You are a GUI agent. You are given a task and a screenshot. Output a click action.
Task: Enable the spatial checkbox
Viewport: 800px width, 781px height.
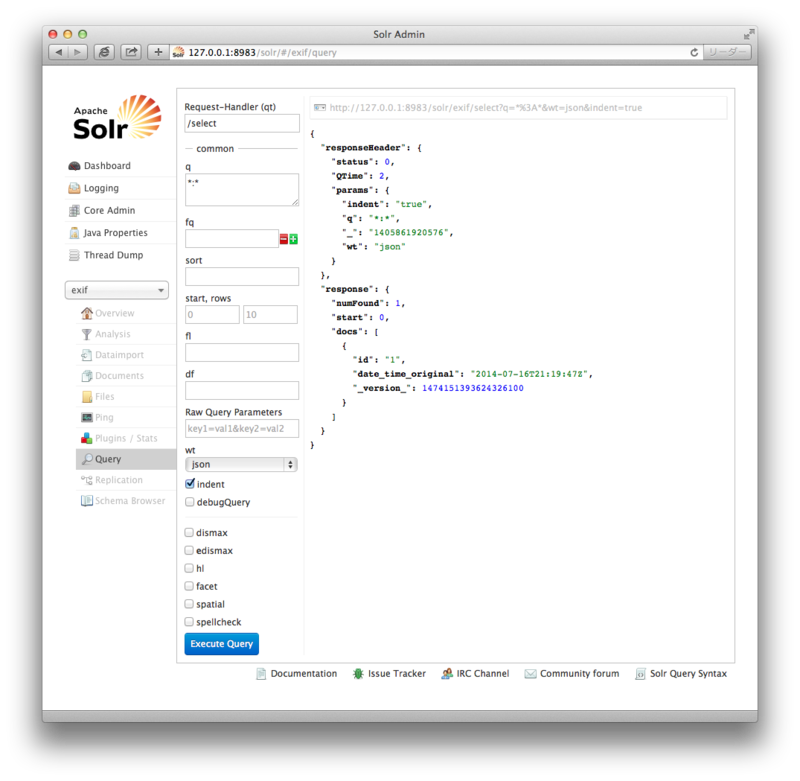[189, 604]
